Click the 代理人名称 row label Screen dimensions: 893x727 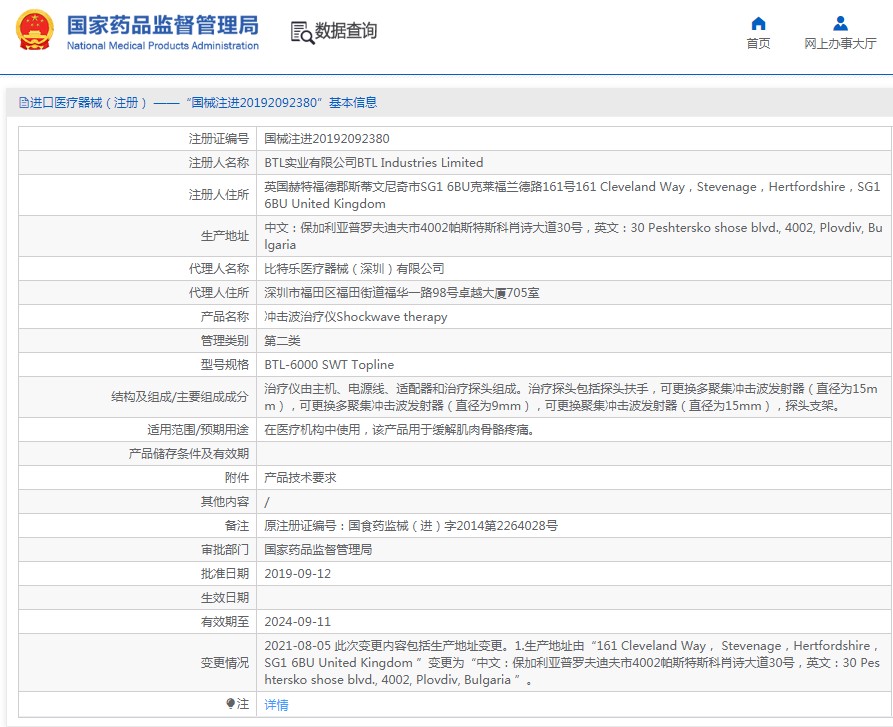pos(219,268)
